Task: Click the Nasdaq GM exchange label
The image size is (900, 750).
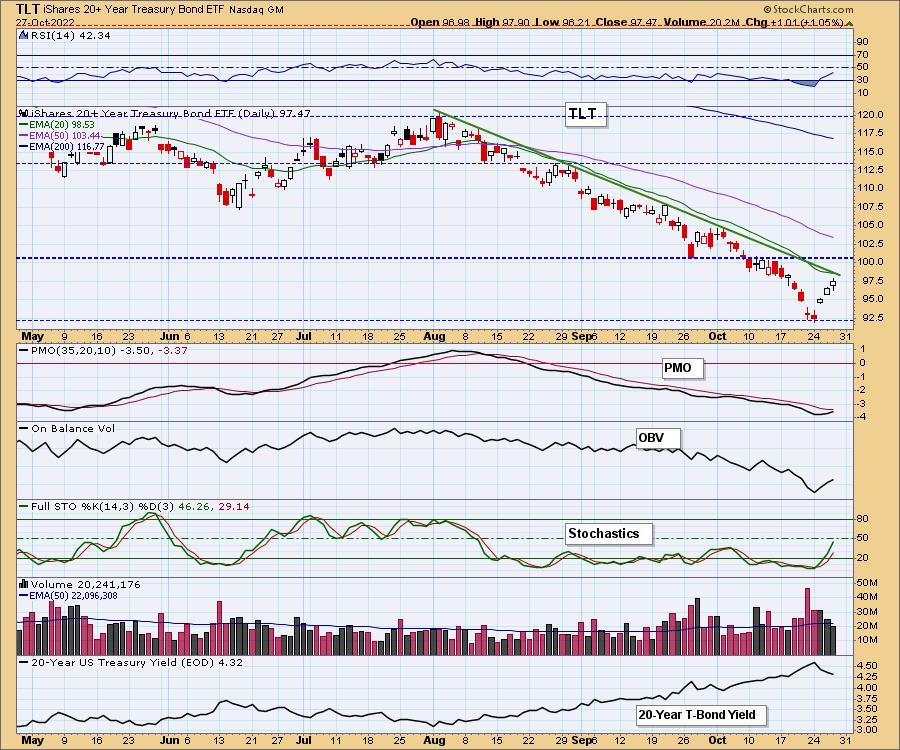Action: click(x=256, y=10)
